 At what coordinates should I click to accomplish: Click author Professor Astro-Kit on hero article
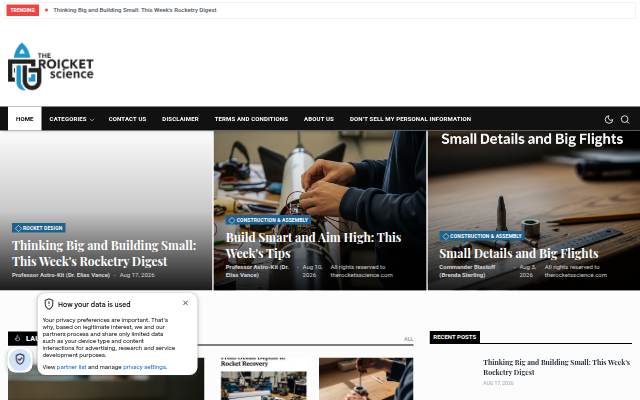click(x=61, y=275)
